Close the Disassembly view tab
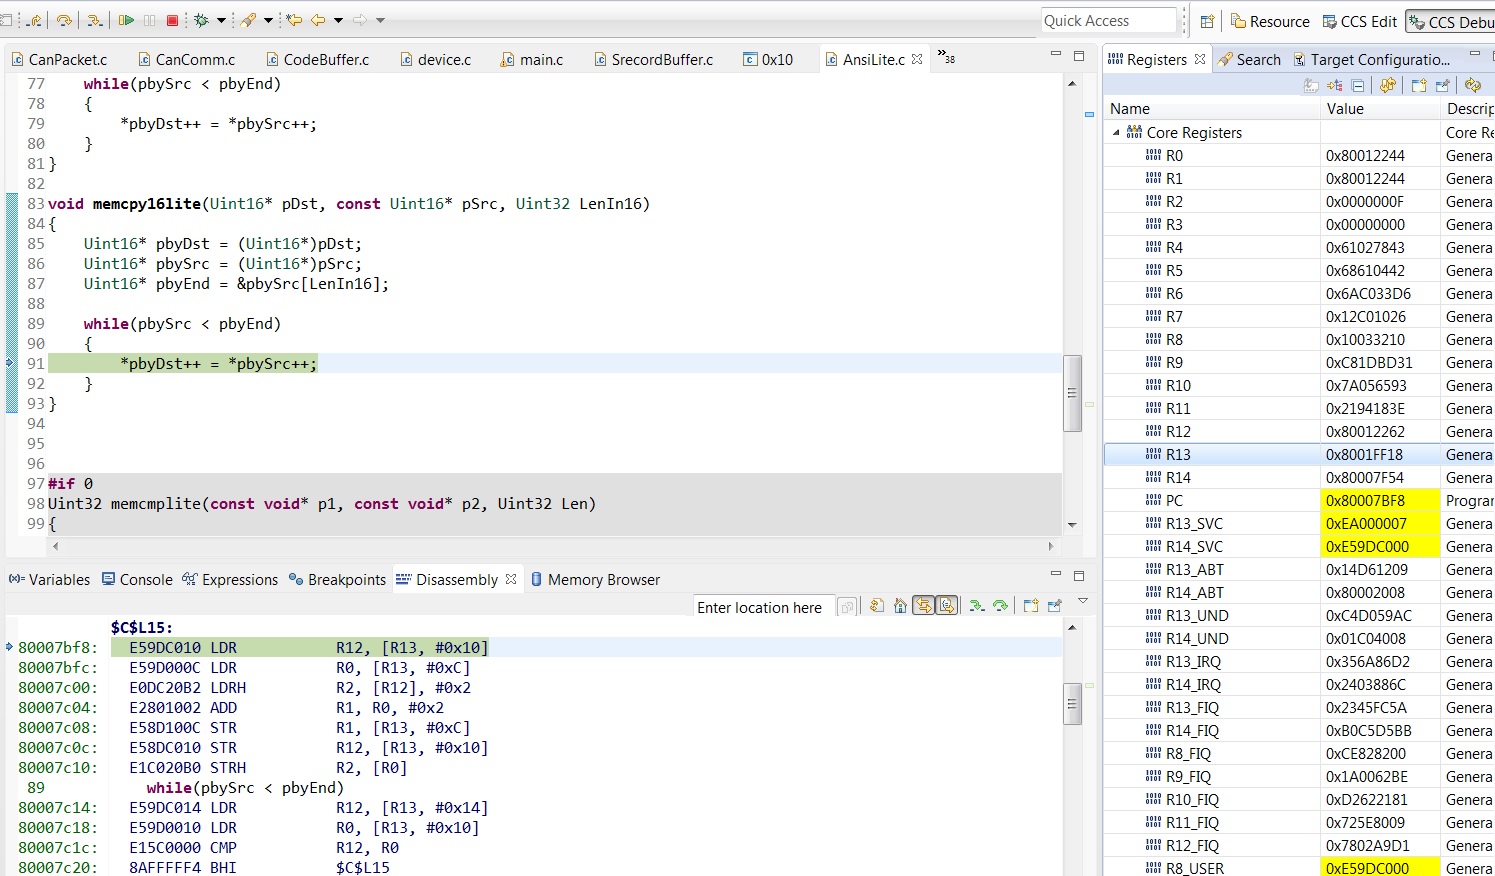The image size is (1495, 876). coord(511,579)
